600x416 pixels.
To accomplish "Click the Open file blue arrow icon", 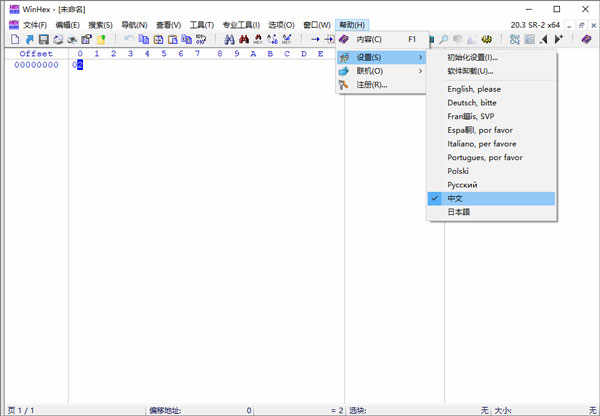I will pos(29,39).
